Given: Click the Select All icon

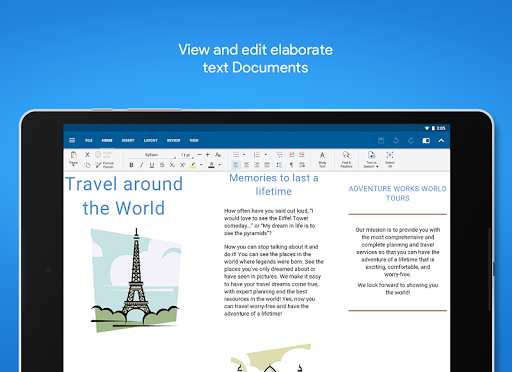Looking at the screenshot, I should pos(390,159).
